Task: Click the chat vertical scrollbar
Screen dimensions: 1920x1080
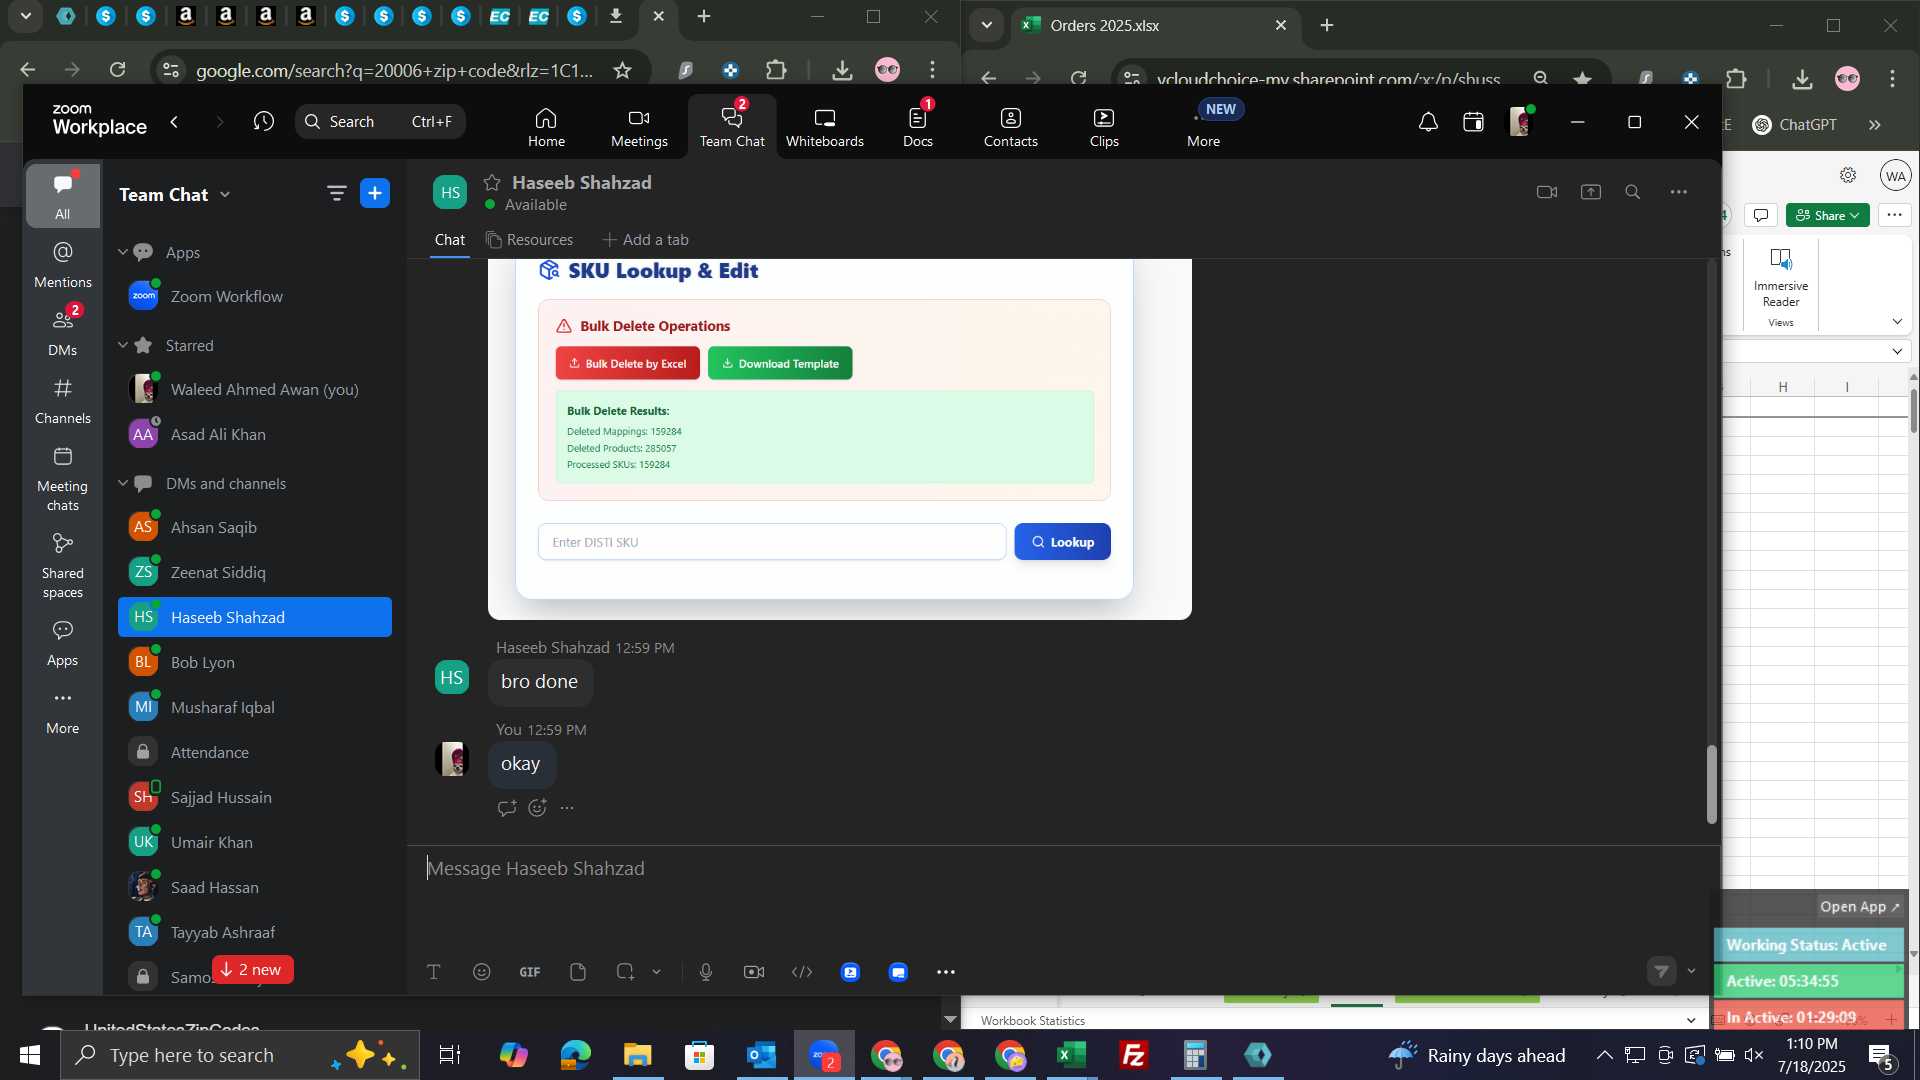Action: click(x=1711, y=785)
